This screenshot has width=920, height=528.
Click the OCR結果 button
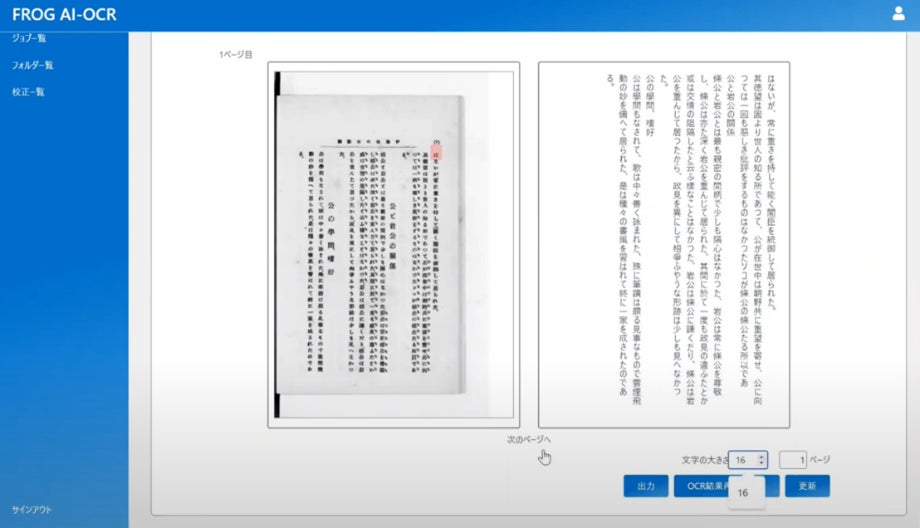[x=726, y=486]
